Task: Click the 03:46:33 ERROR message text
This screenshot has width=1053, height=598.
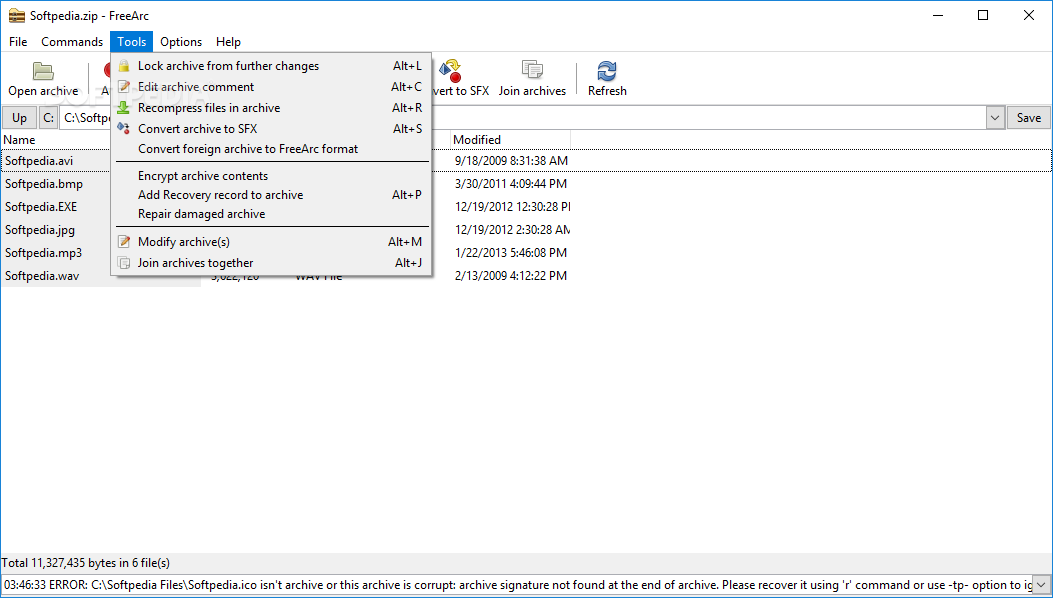Action: pos(516,585)
